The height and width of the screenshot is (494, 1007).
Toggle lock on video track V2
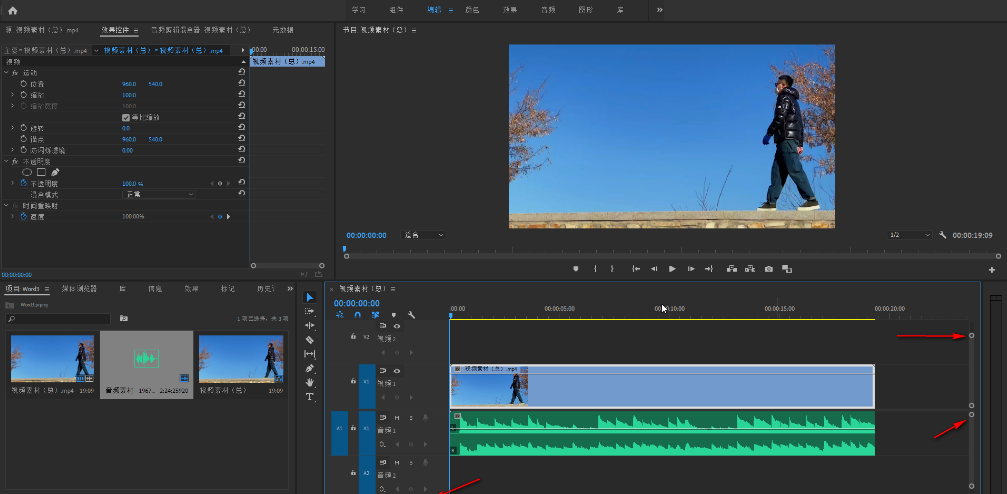point(353,337)
